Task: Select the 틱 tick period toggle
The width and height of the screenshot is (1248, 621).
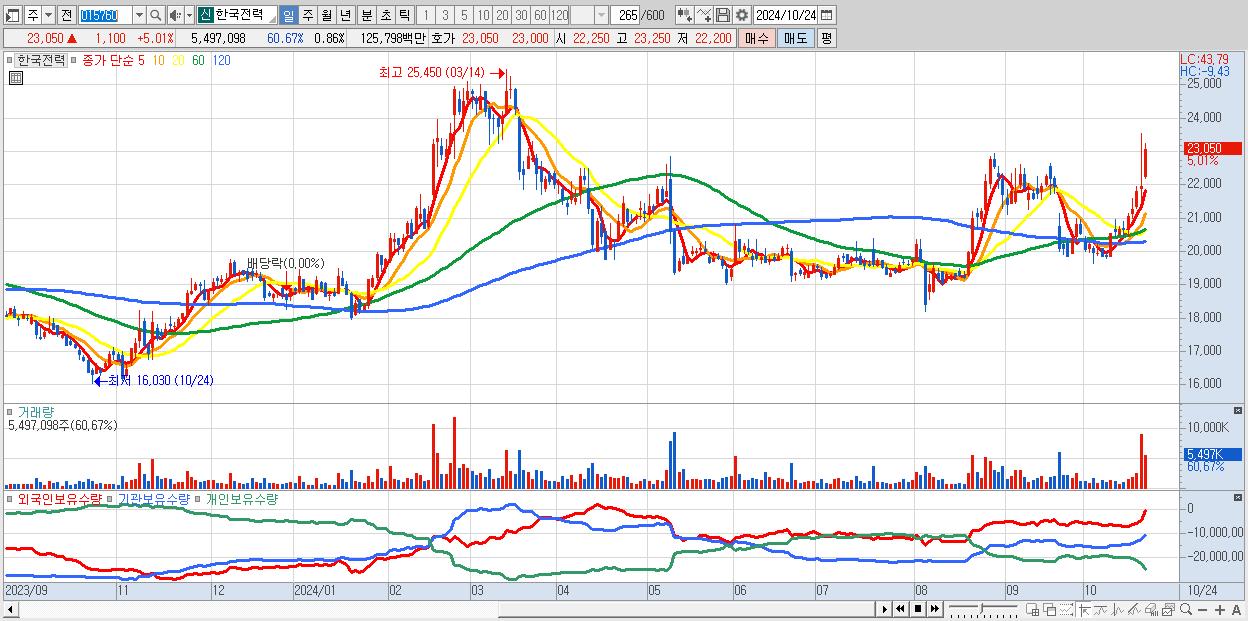Action: click(x=404, y=15)
